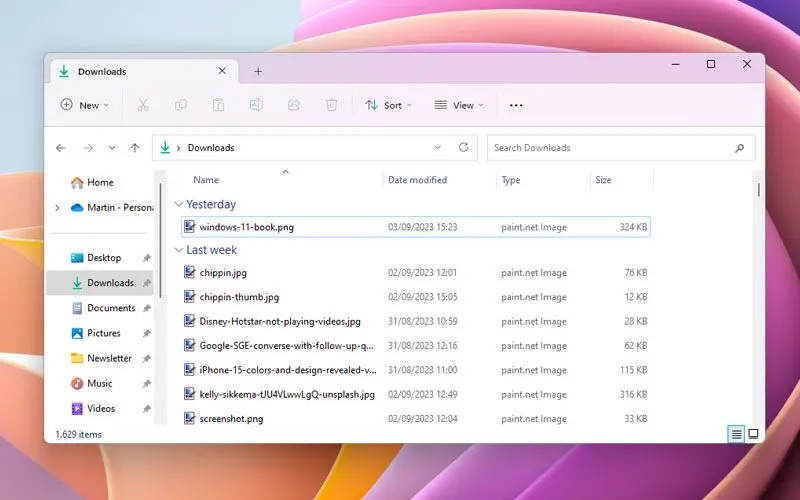Image resolution: width=800 pixels, height=500 pixels.
Task: Sort by the Size column header
Action: (603, 180)
